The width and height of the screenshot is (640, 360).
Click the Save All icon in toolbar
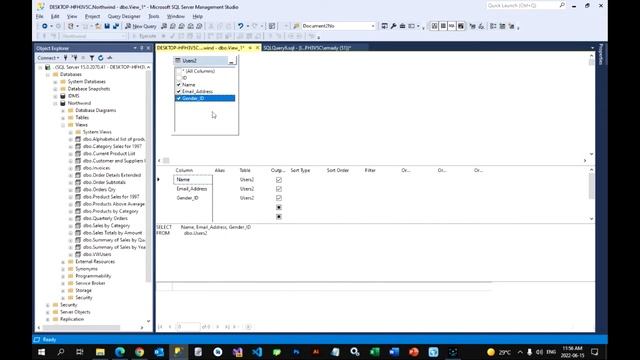(x=116, y=26)
